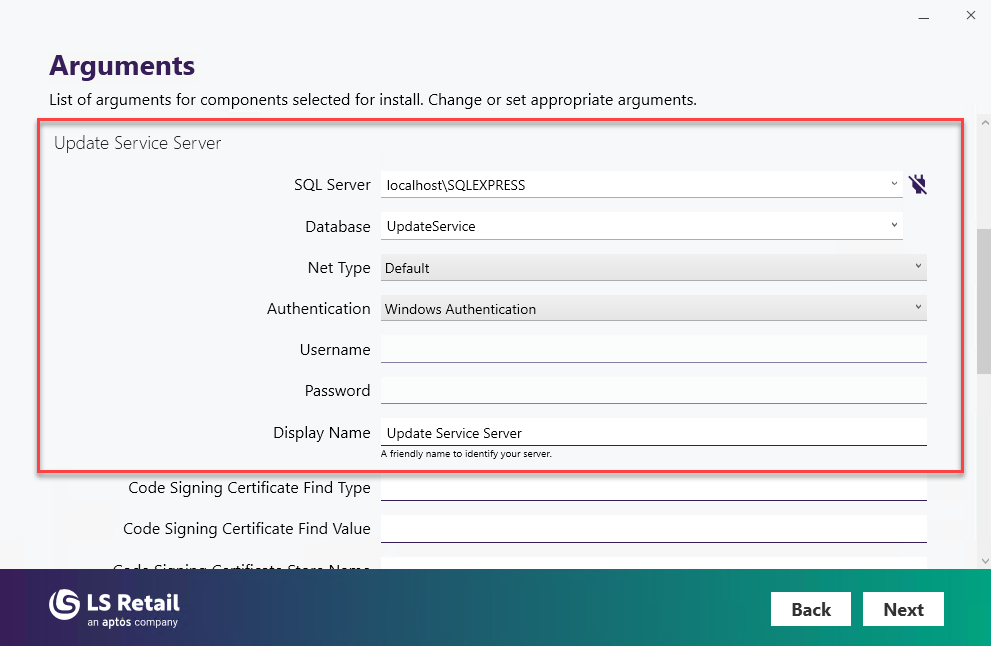
Task: Click the scrollbar down arrow
Action: coord(983,560)
